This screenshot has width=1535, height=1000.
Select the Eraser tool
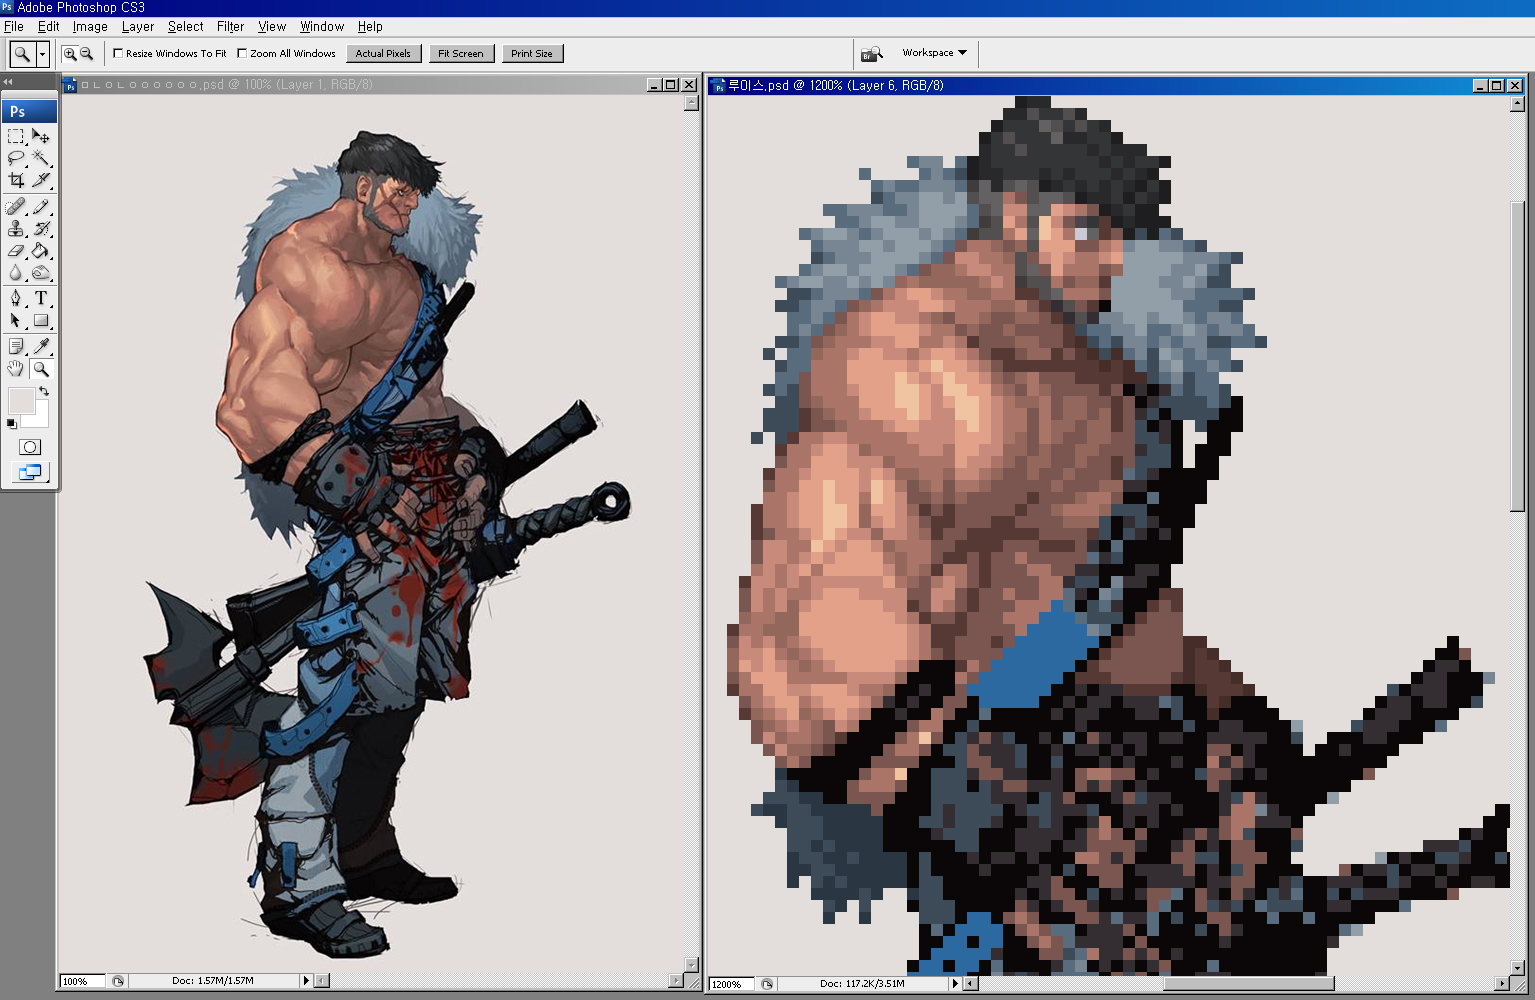16,251
